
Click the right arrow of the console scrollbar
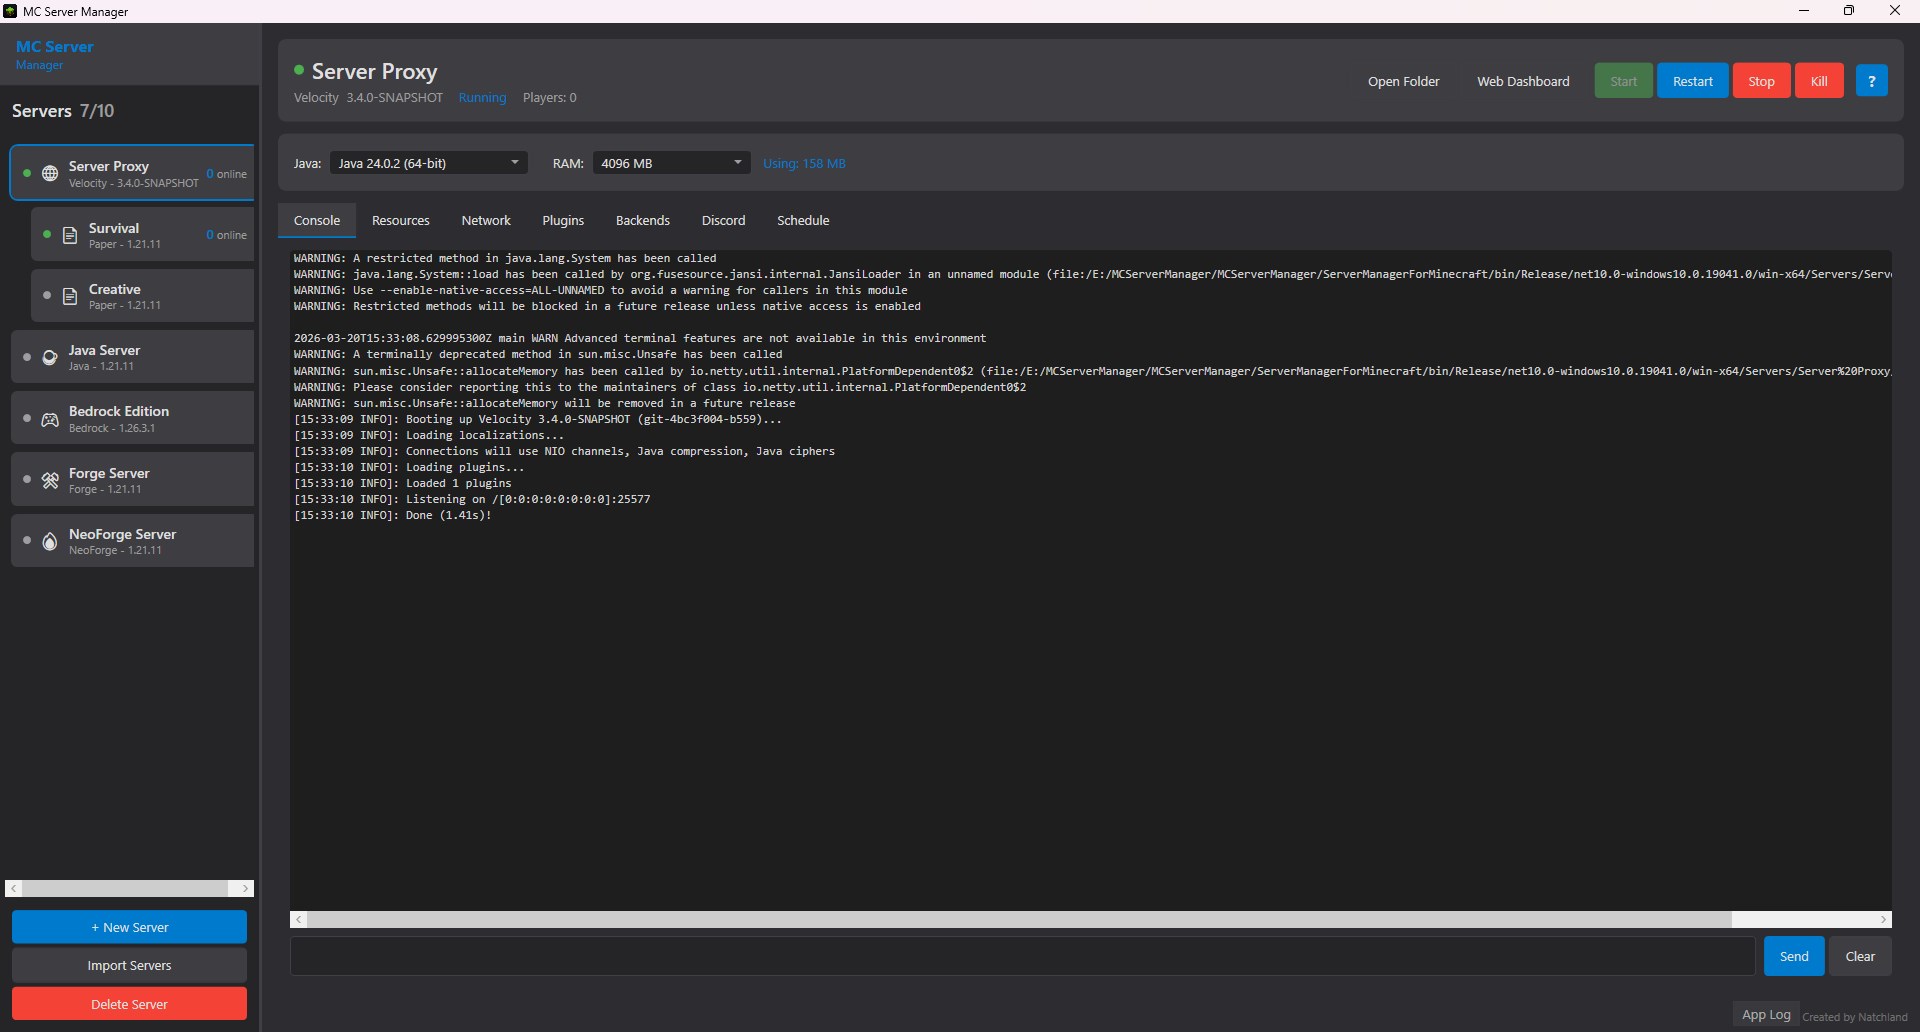point(1883,919)
